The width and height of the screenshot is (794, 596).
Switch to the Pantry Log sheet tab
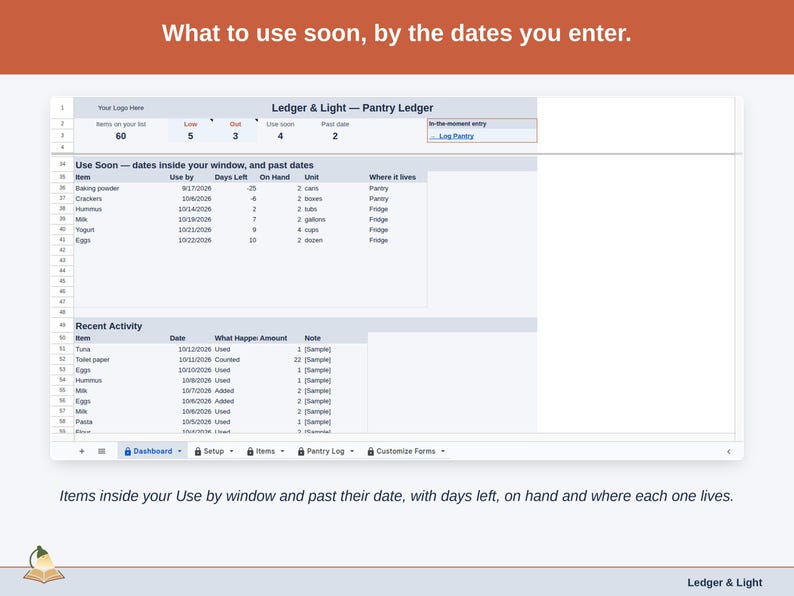tap(326, 451)
